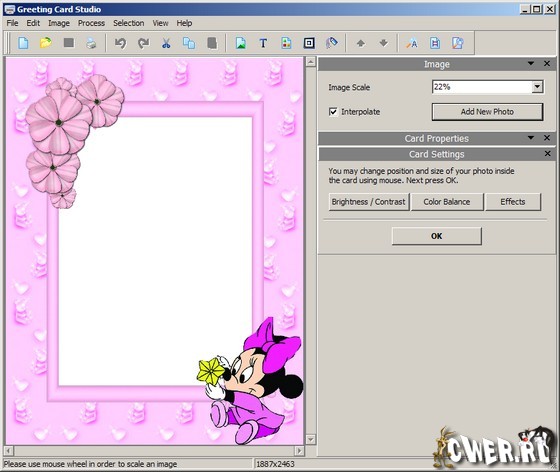Viewport: 560px width, 472px height.
Task: Select the Cut scissors icon
Action: pos(166,43)
